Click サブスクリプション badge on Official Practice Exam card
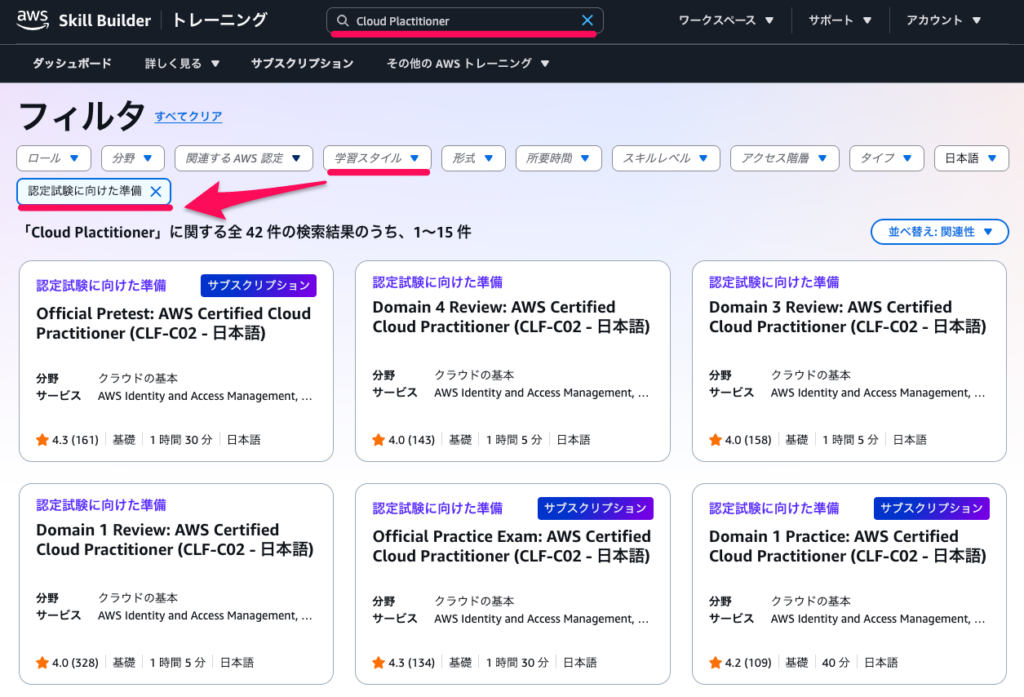The width and height of the screenshot is (1024, 697). coord(594,508)
